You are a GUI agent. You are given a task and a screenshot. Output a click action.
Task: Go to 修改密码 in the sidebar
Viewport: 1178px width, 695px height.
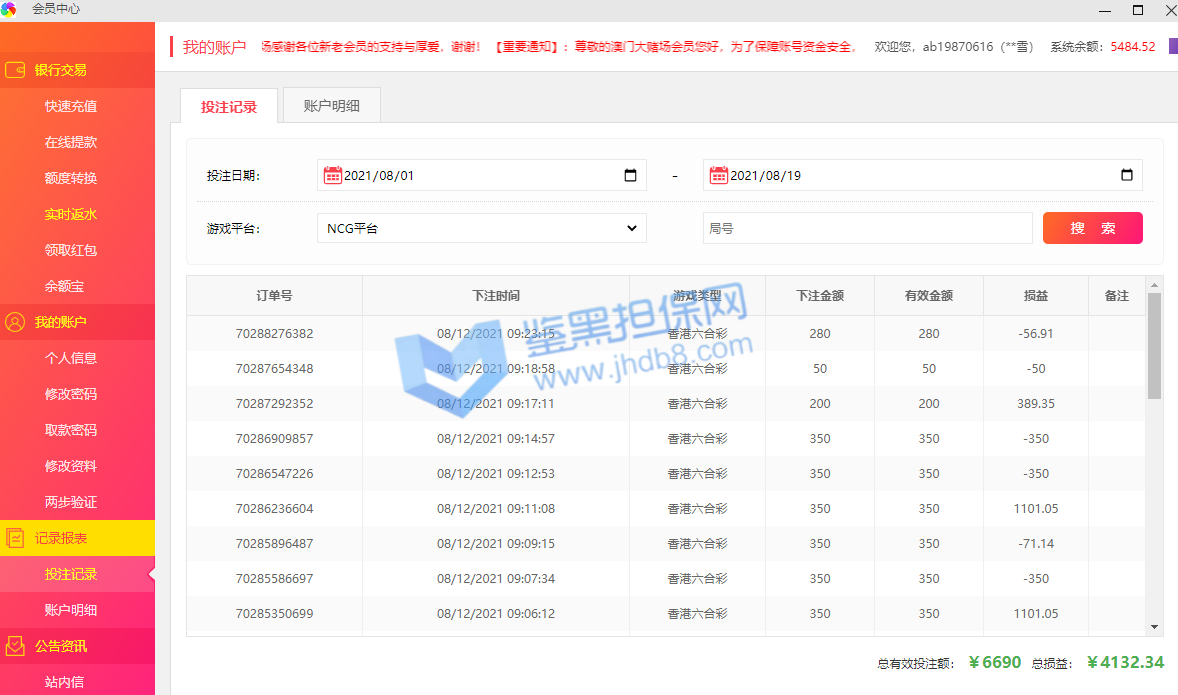click(x=71, y=394)
